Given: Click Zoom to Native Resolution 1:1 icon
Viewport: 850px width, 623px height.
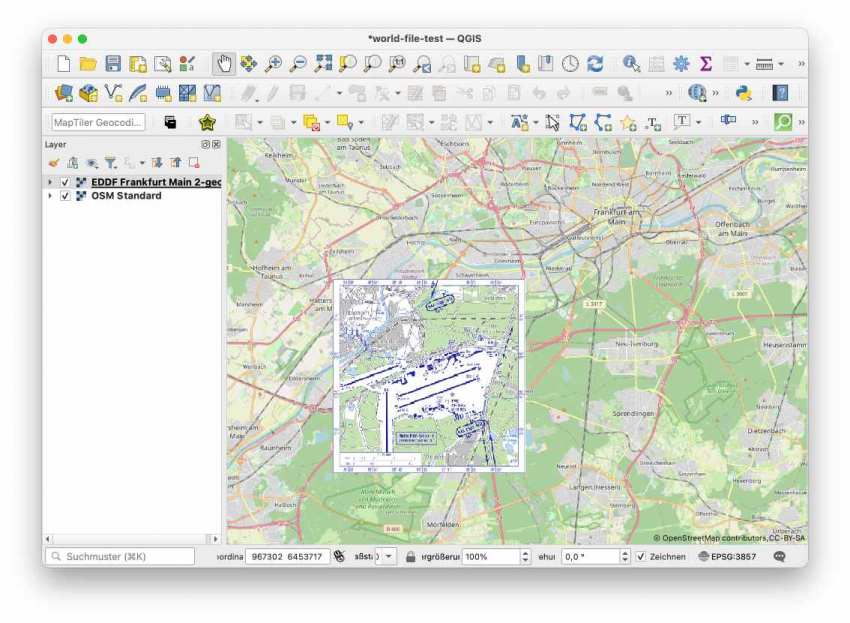Looking at the screenshot, I should click(x=397, y=64).
